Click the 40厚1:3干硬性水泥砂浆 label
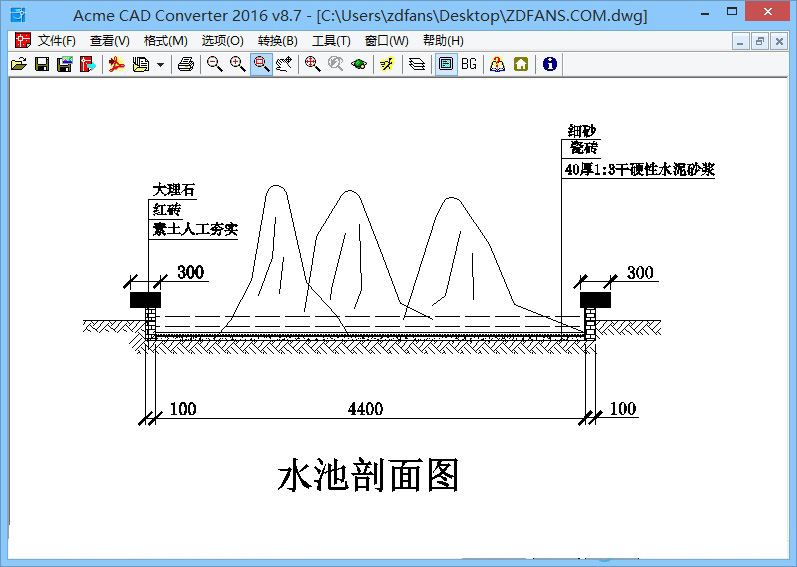Image resolution: width=797 pixels, height=567 pixels. coord(640,169)
